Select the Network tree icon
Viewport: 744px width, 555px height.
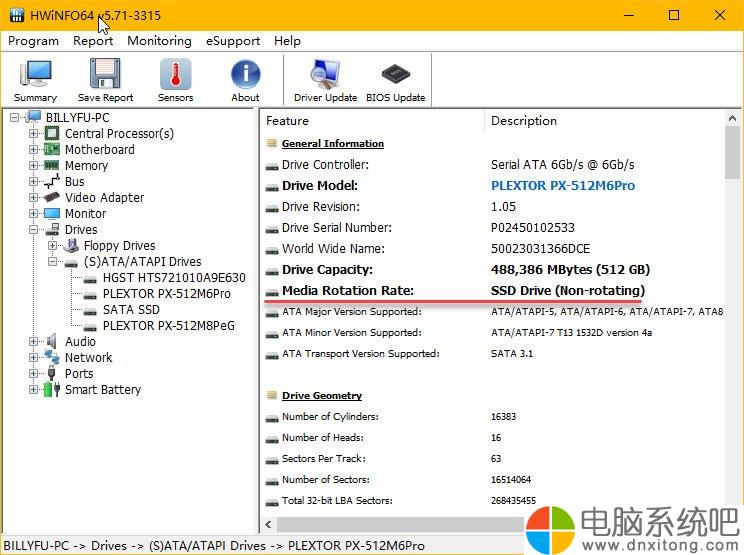pos(52,357)
